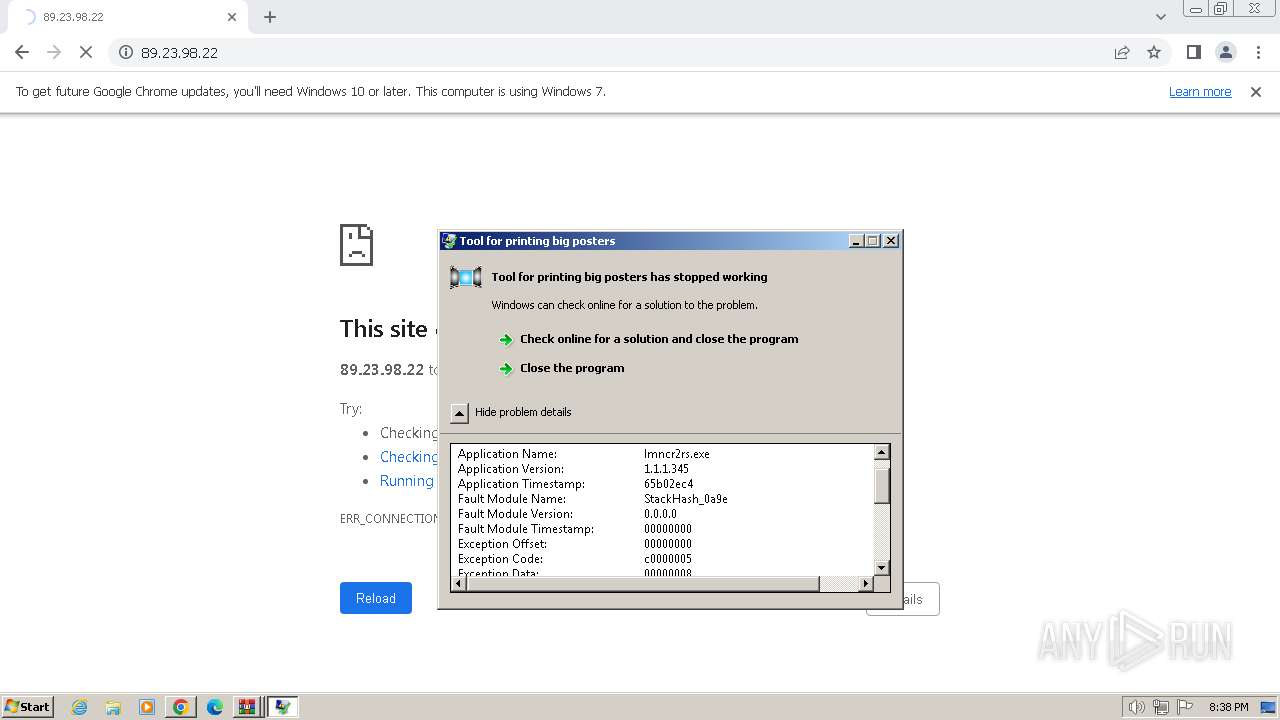Choose Close the program option
Viewport: 1280px width, 720px height.
click(x=572, y=368)
